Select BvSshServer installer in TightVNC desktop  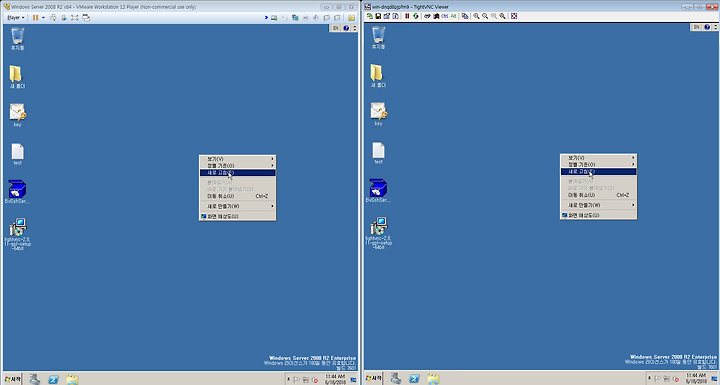pos(378,191)
